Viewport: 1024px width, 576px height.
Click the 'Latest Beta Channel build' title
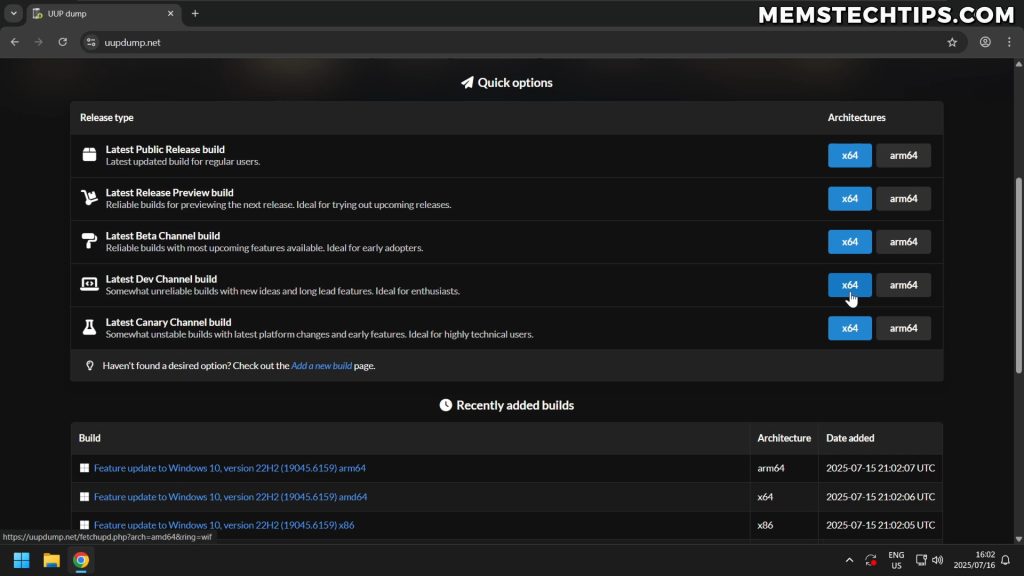(163, 236)
